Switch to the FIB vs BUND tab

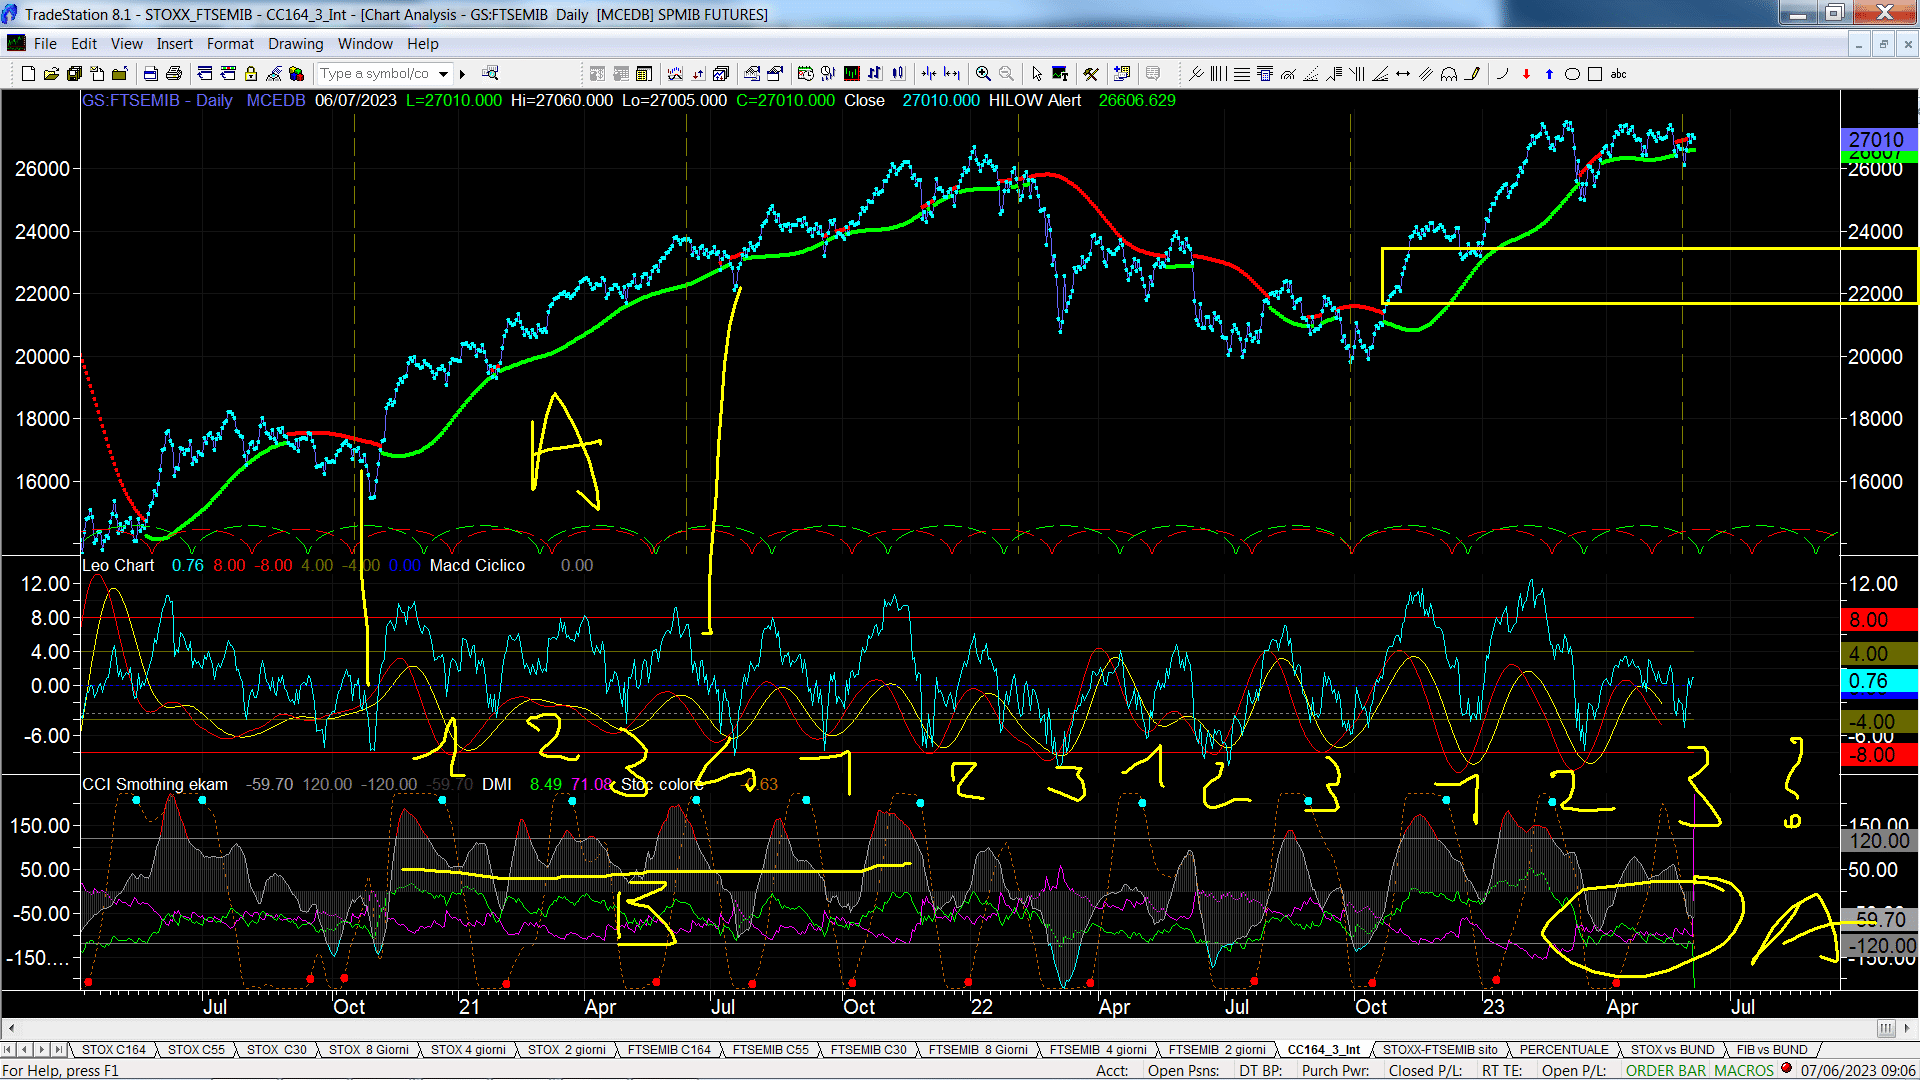point(1772,1050)
